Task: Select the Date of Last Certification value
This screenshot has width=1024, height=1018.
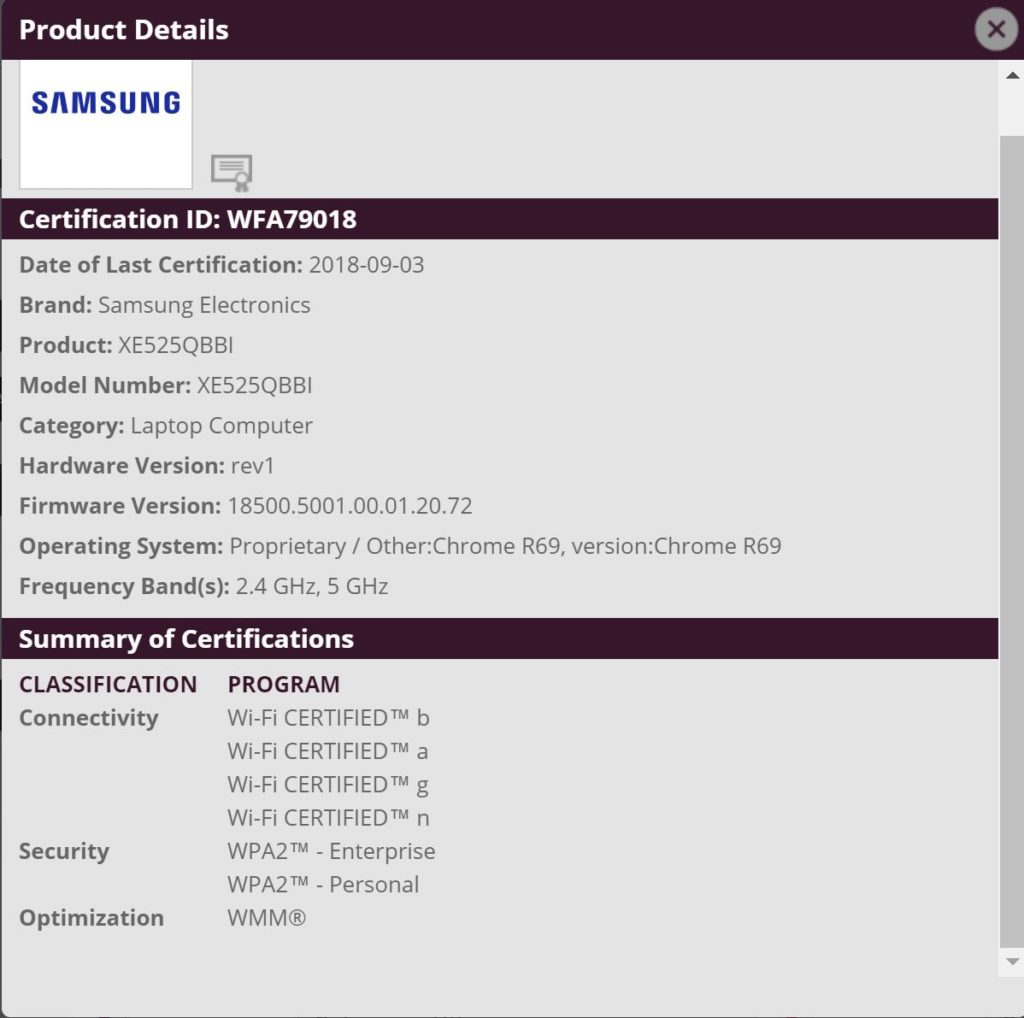Action: 366,265
